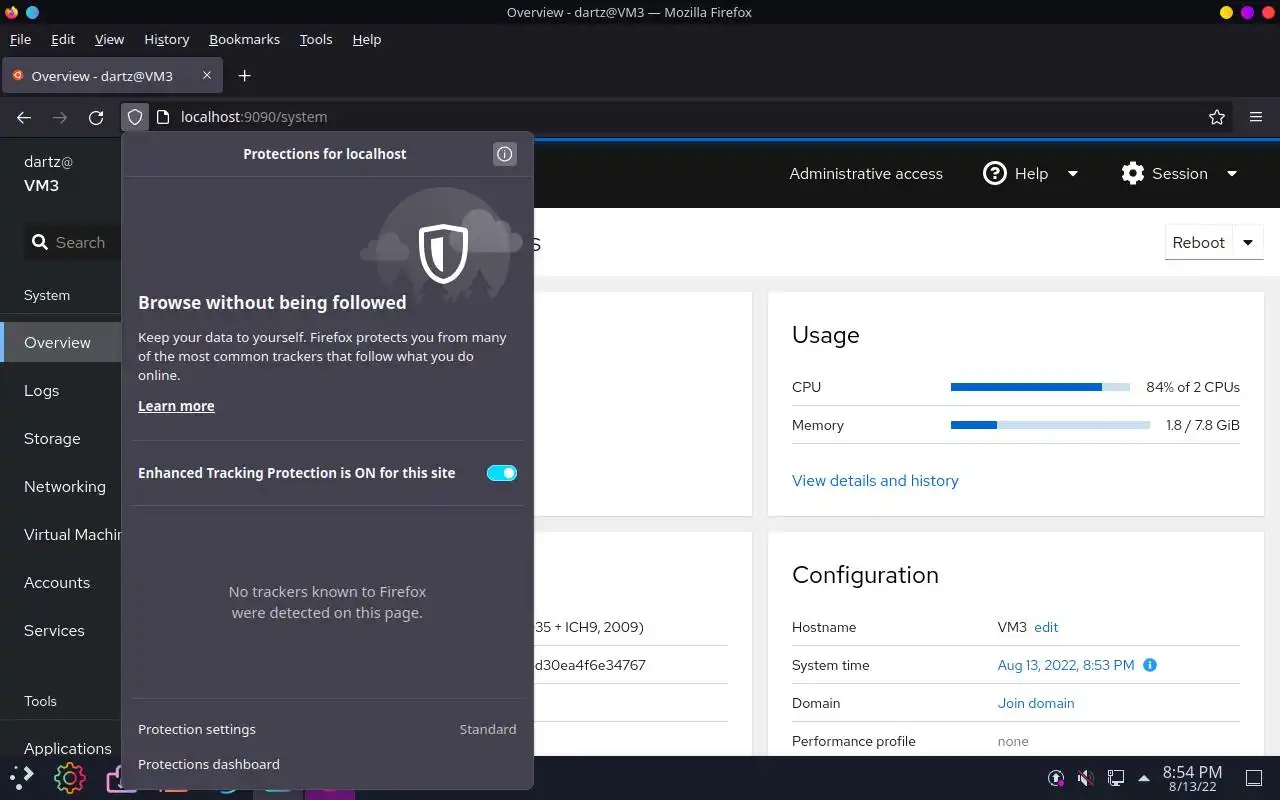
Task: Click the Reboot button
Action: point(1199,242)
